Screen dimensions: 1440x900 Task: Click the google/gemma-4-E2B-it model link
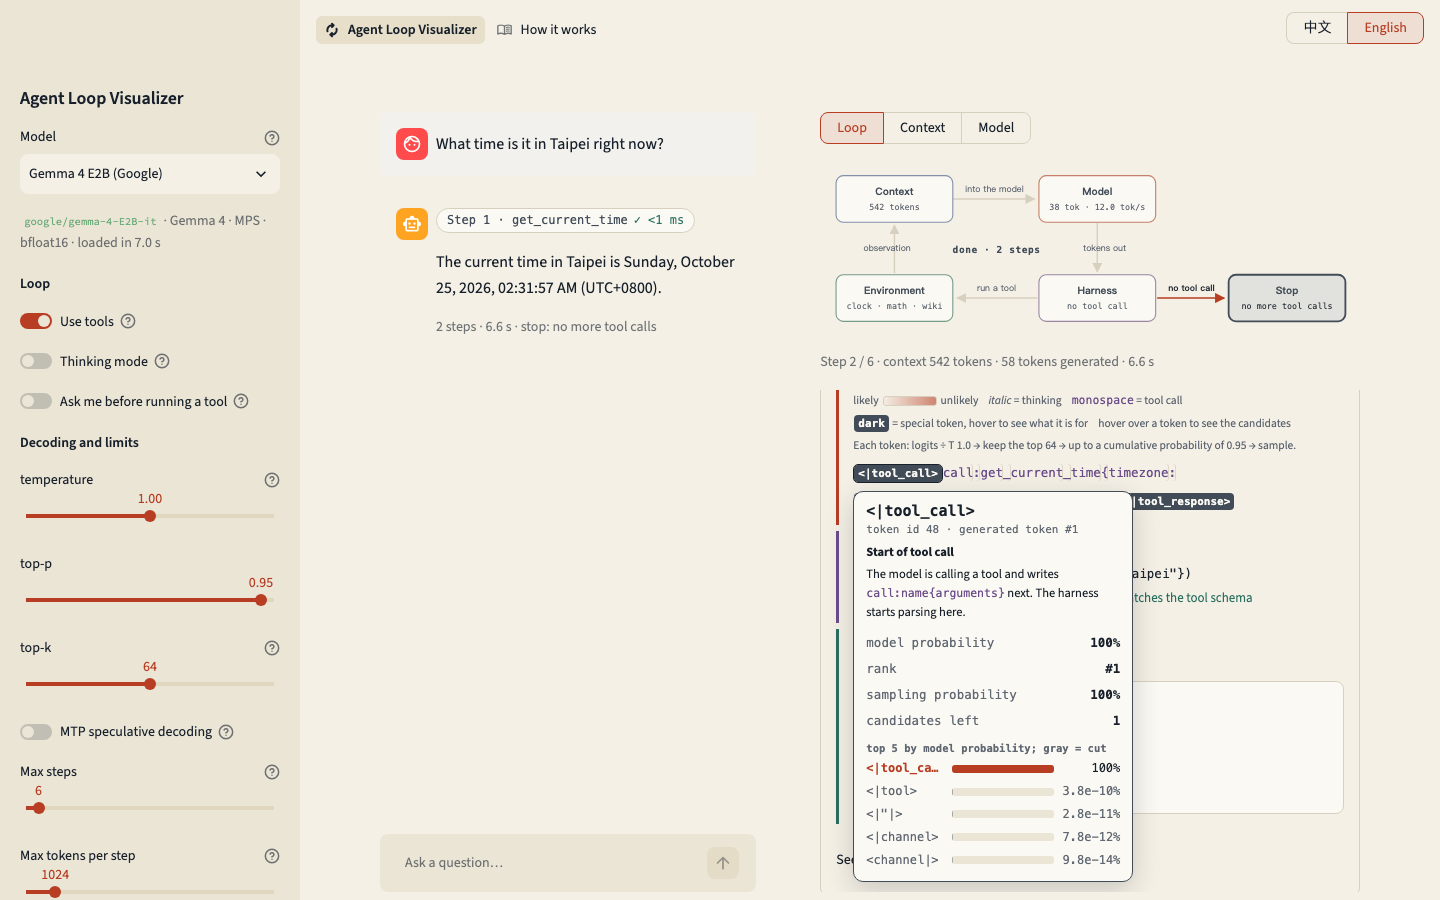pyautogui.click(x=90, y=221)
